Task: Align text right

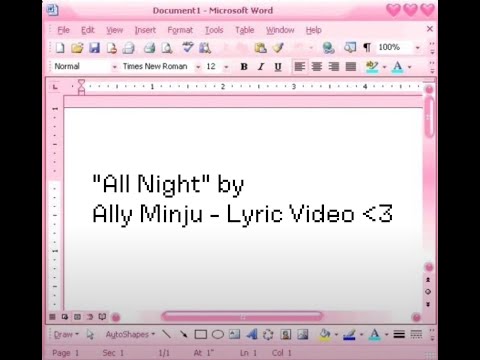Action: pos(334,67)
